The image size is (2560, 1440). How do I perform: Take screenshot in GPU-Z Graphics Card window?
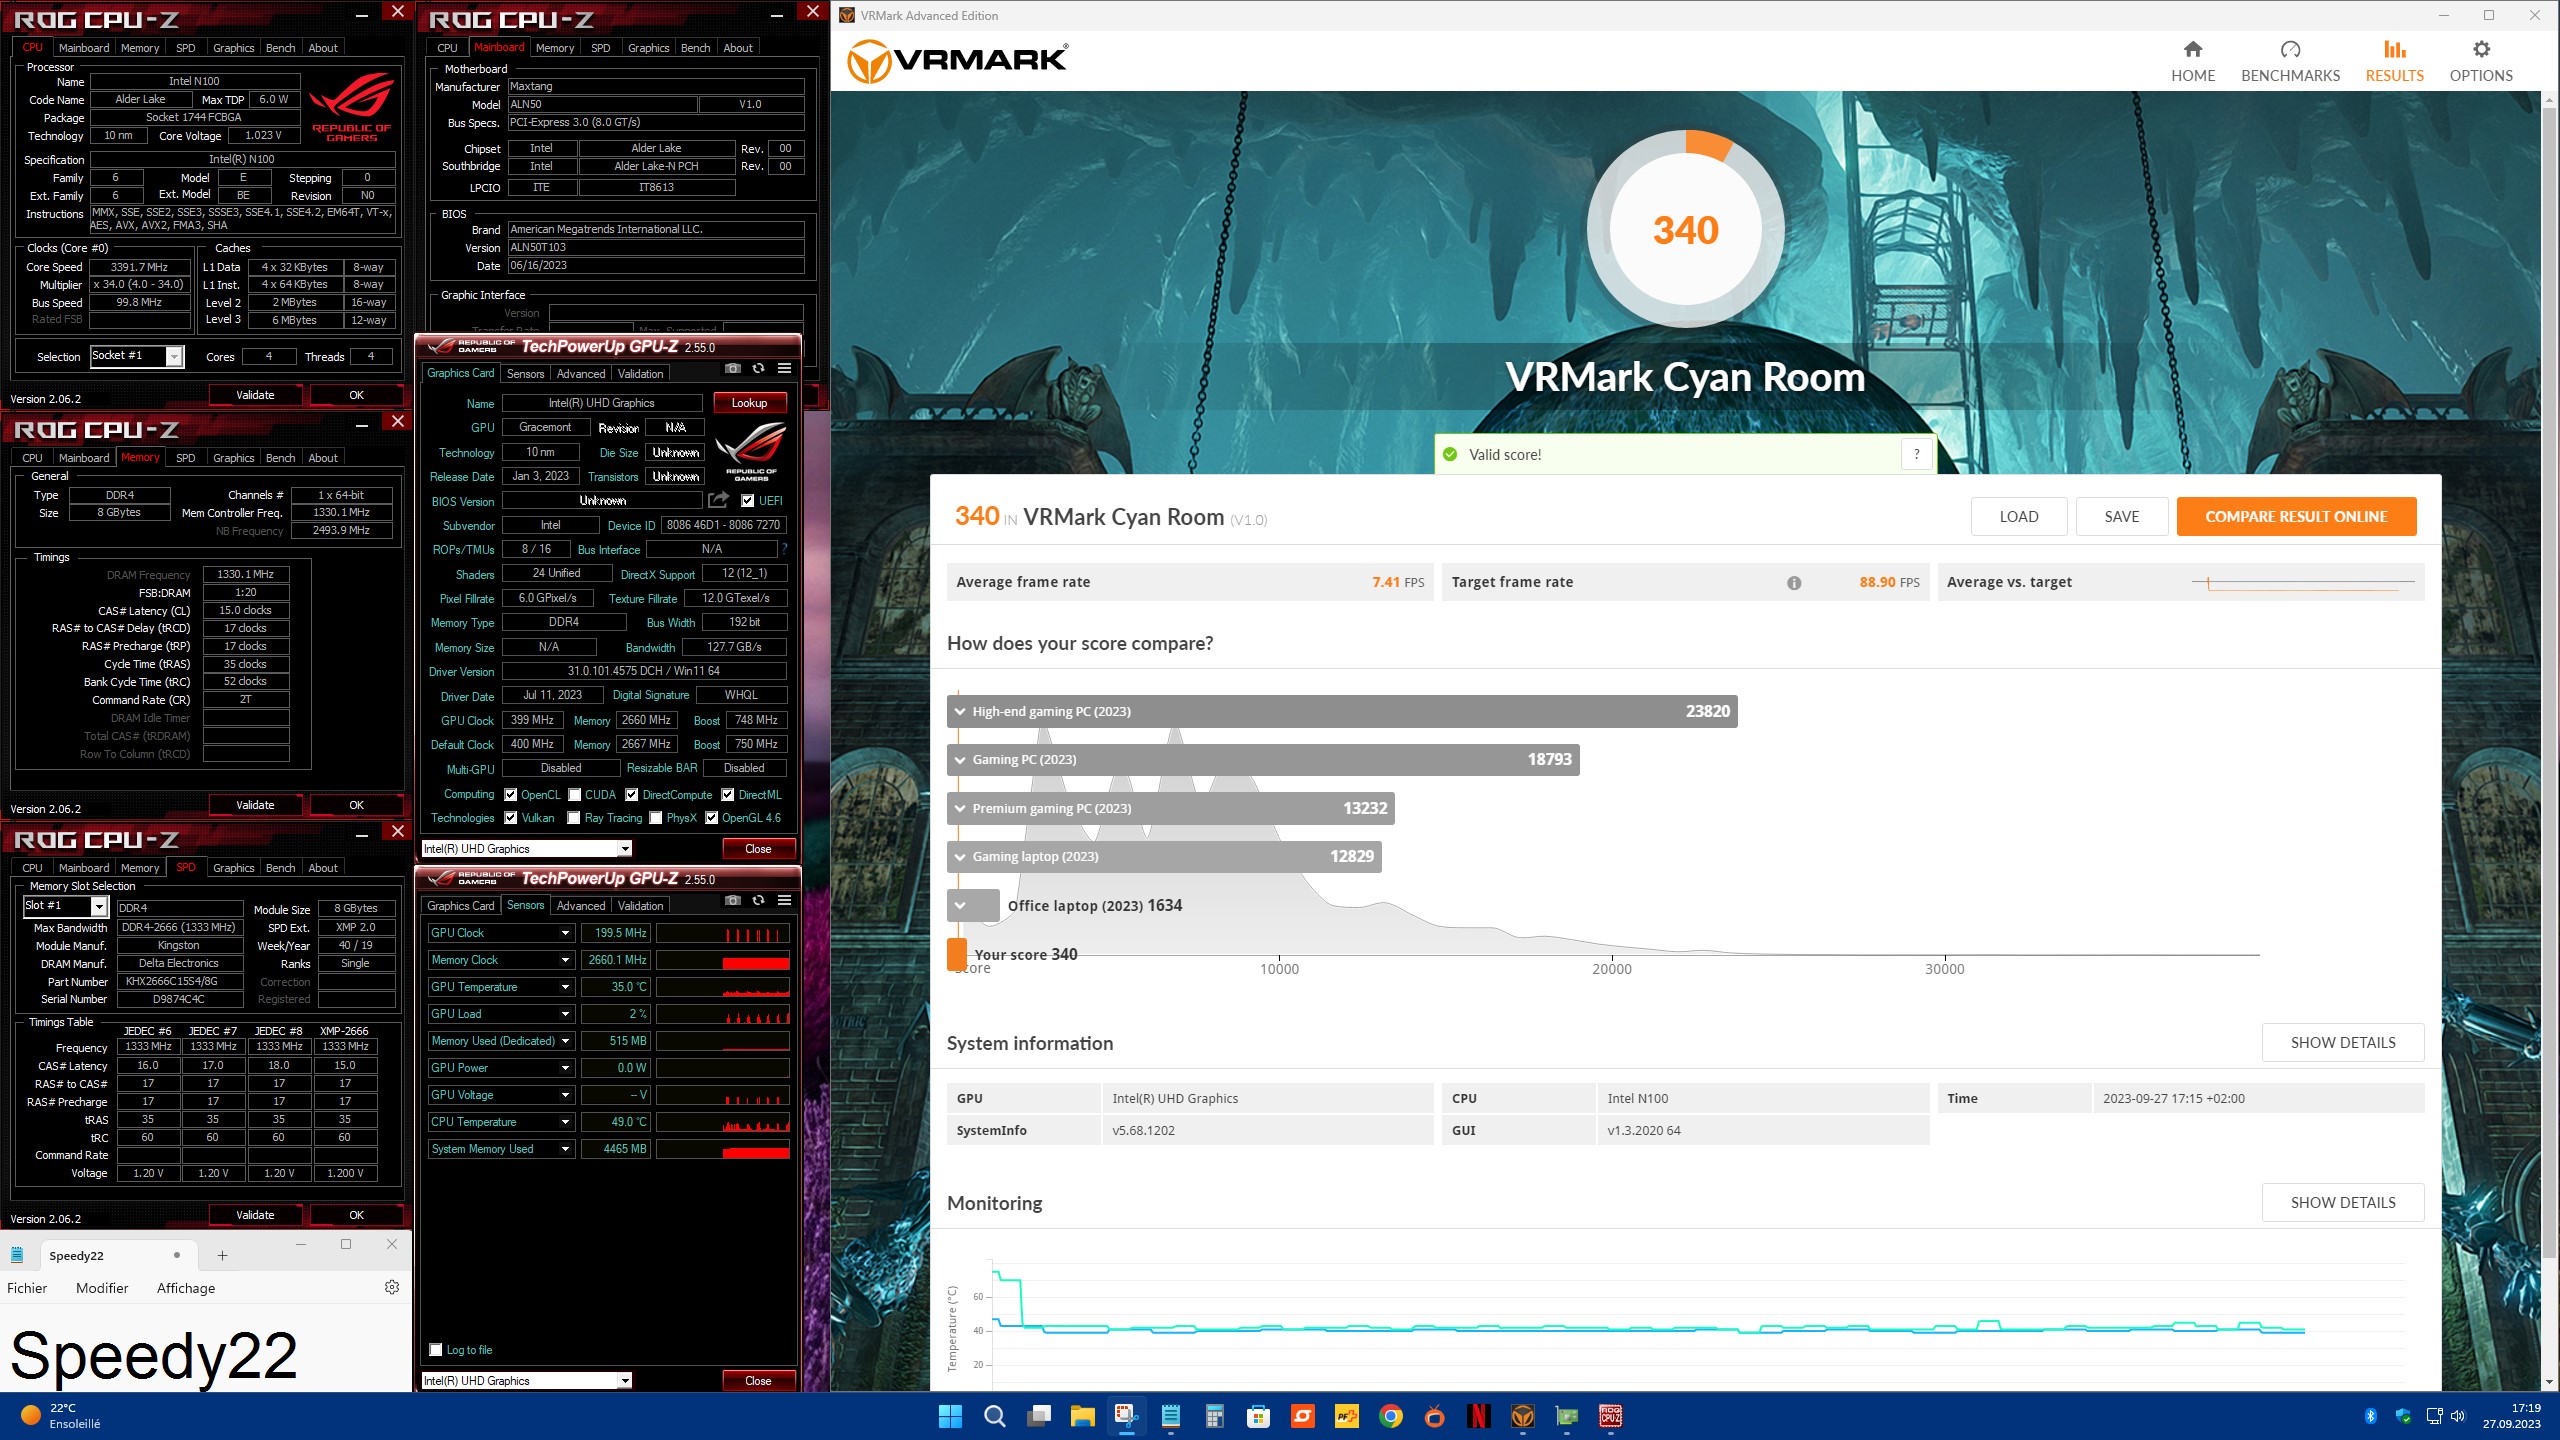tap(733, 369)
